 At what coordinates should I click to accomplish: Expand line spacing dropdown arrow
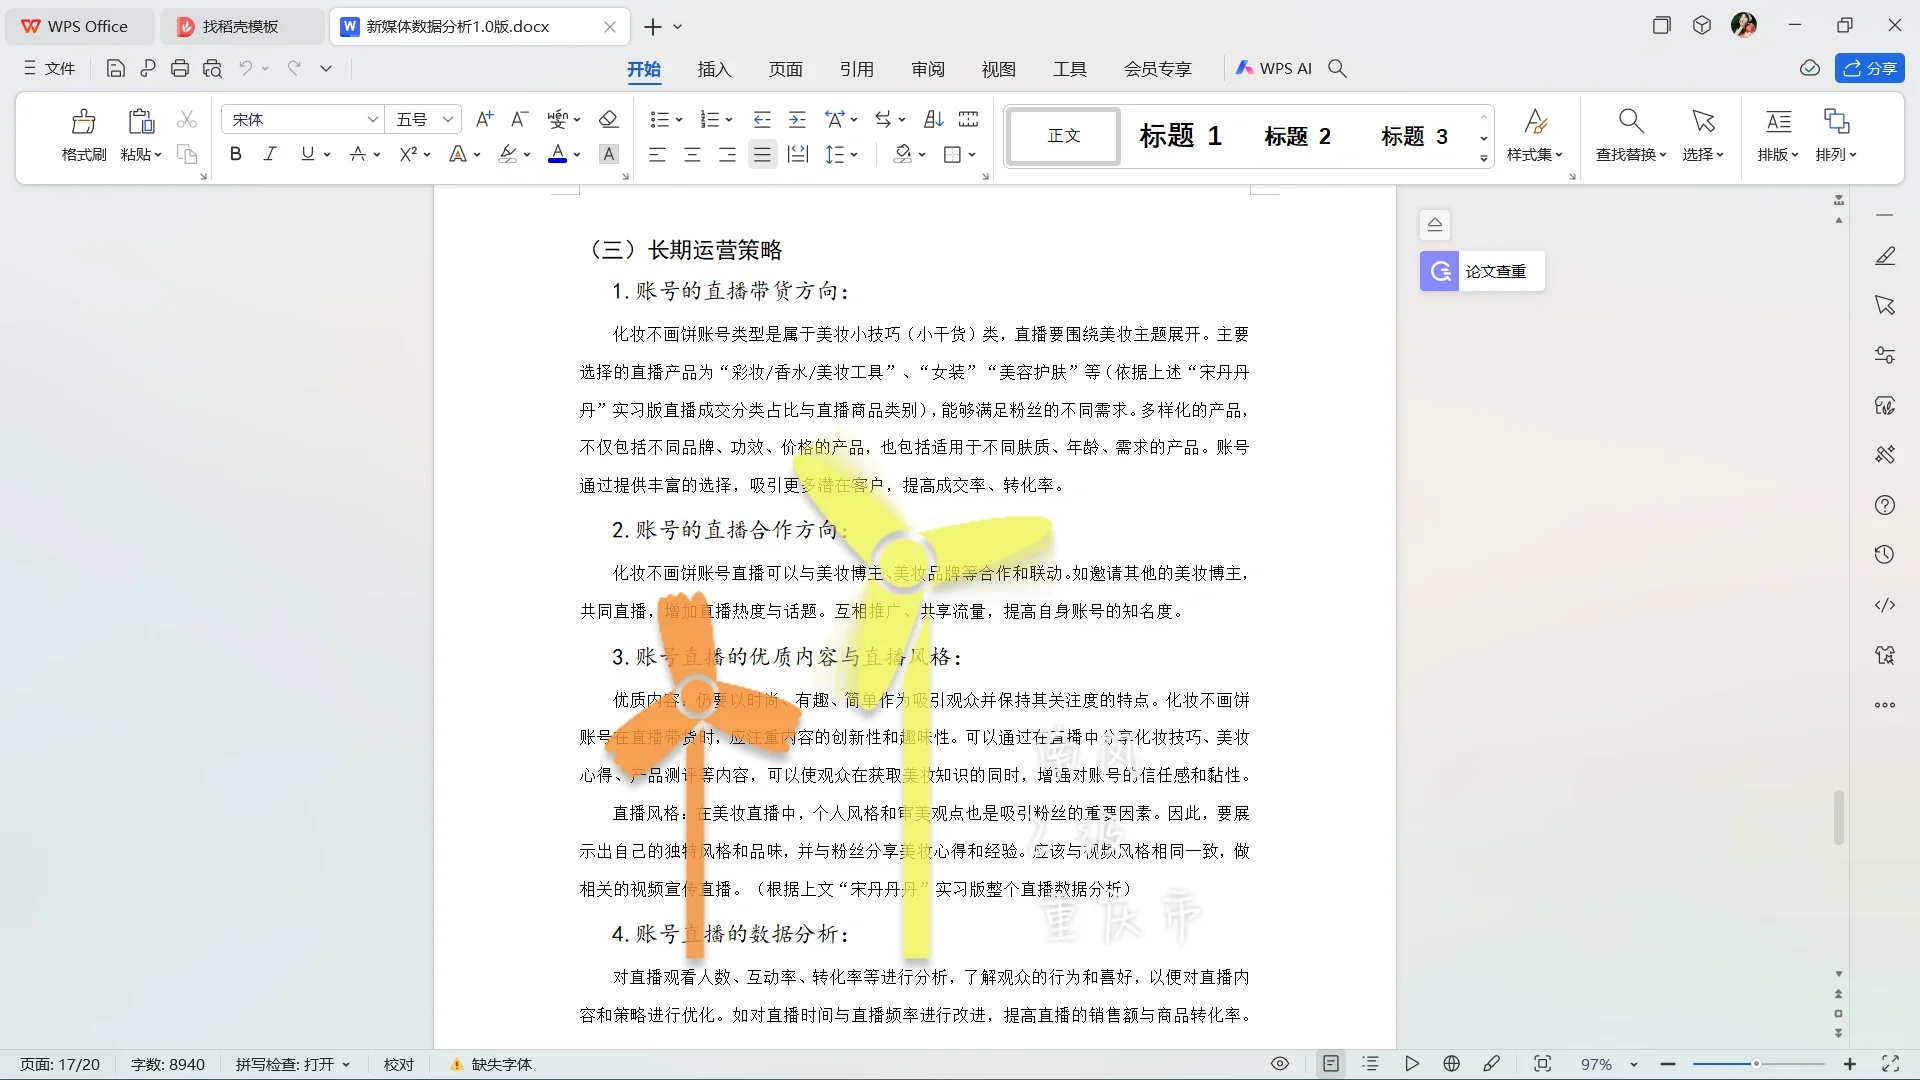click(x=854, y=155)
